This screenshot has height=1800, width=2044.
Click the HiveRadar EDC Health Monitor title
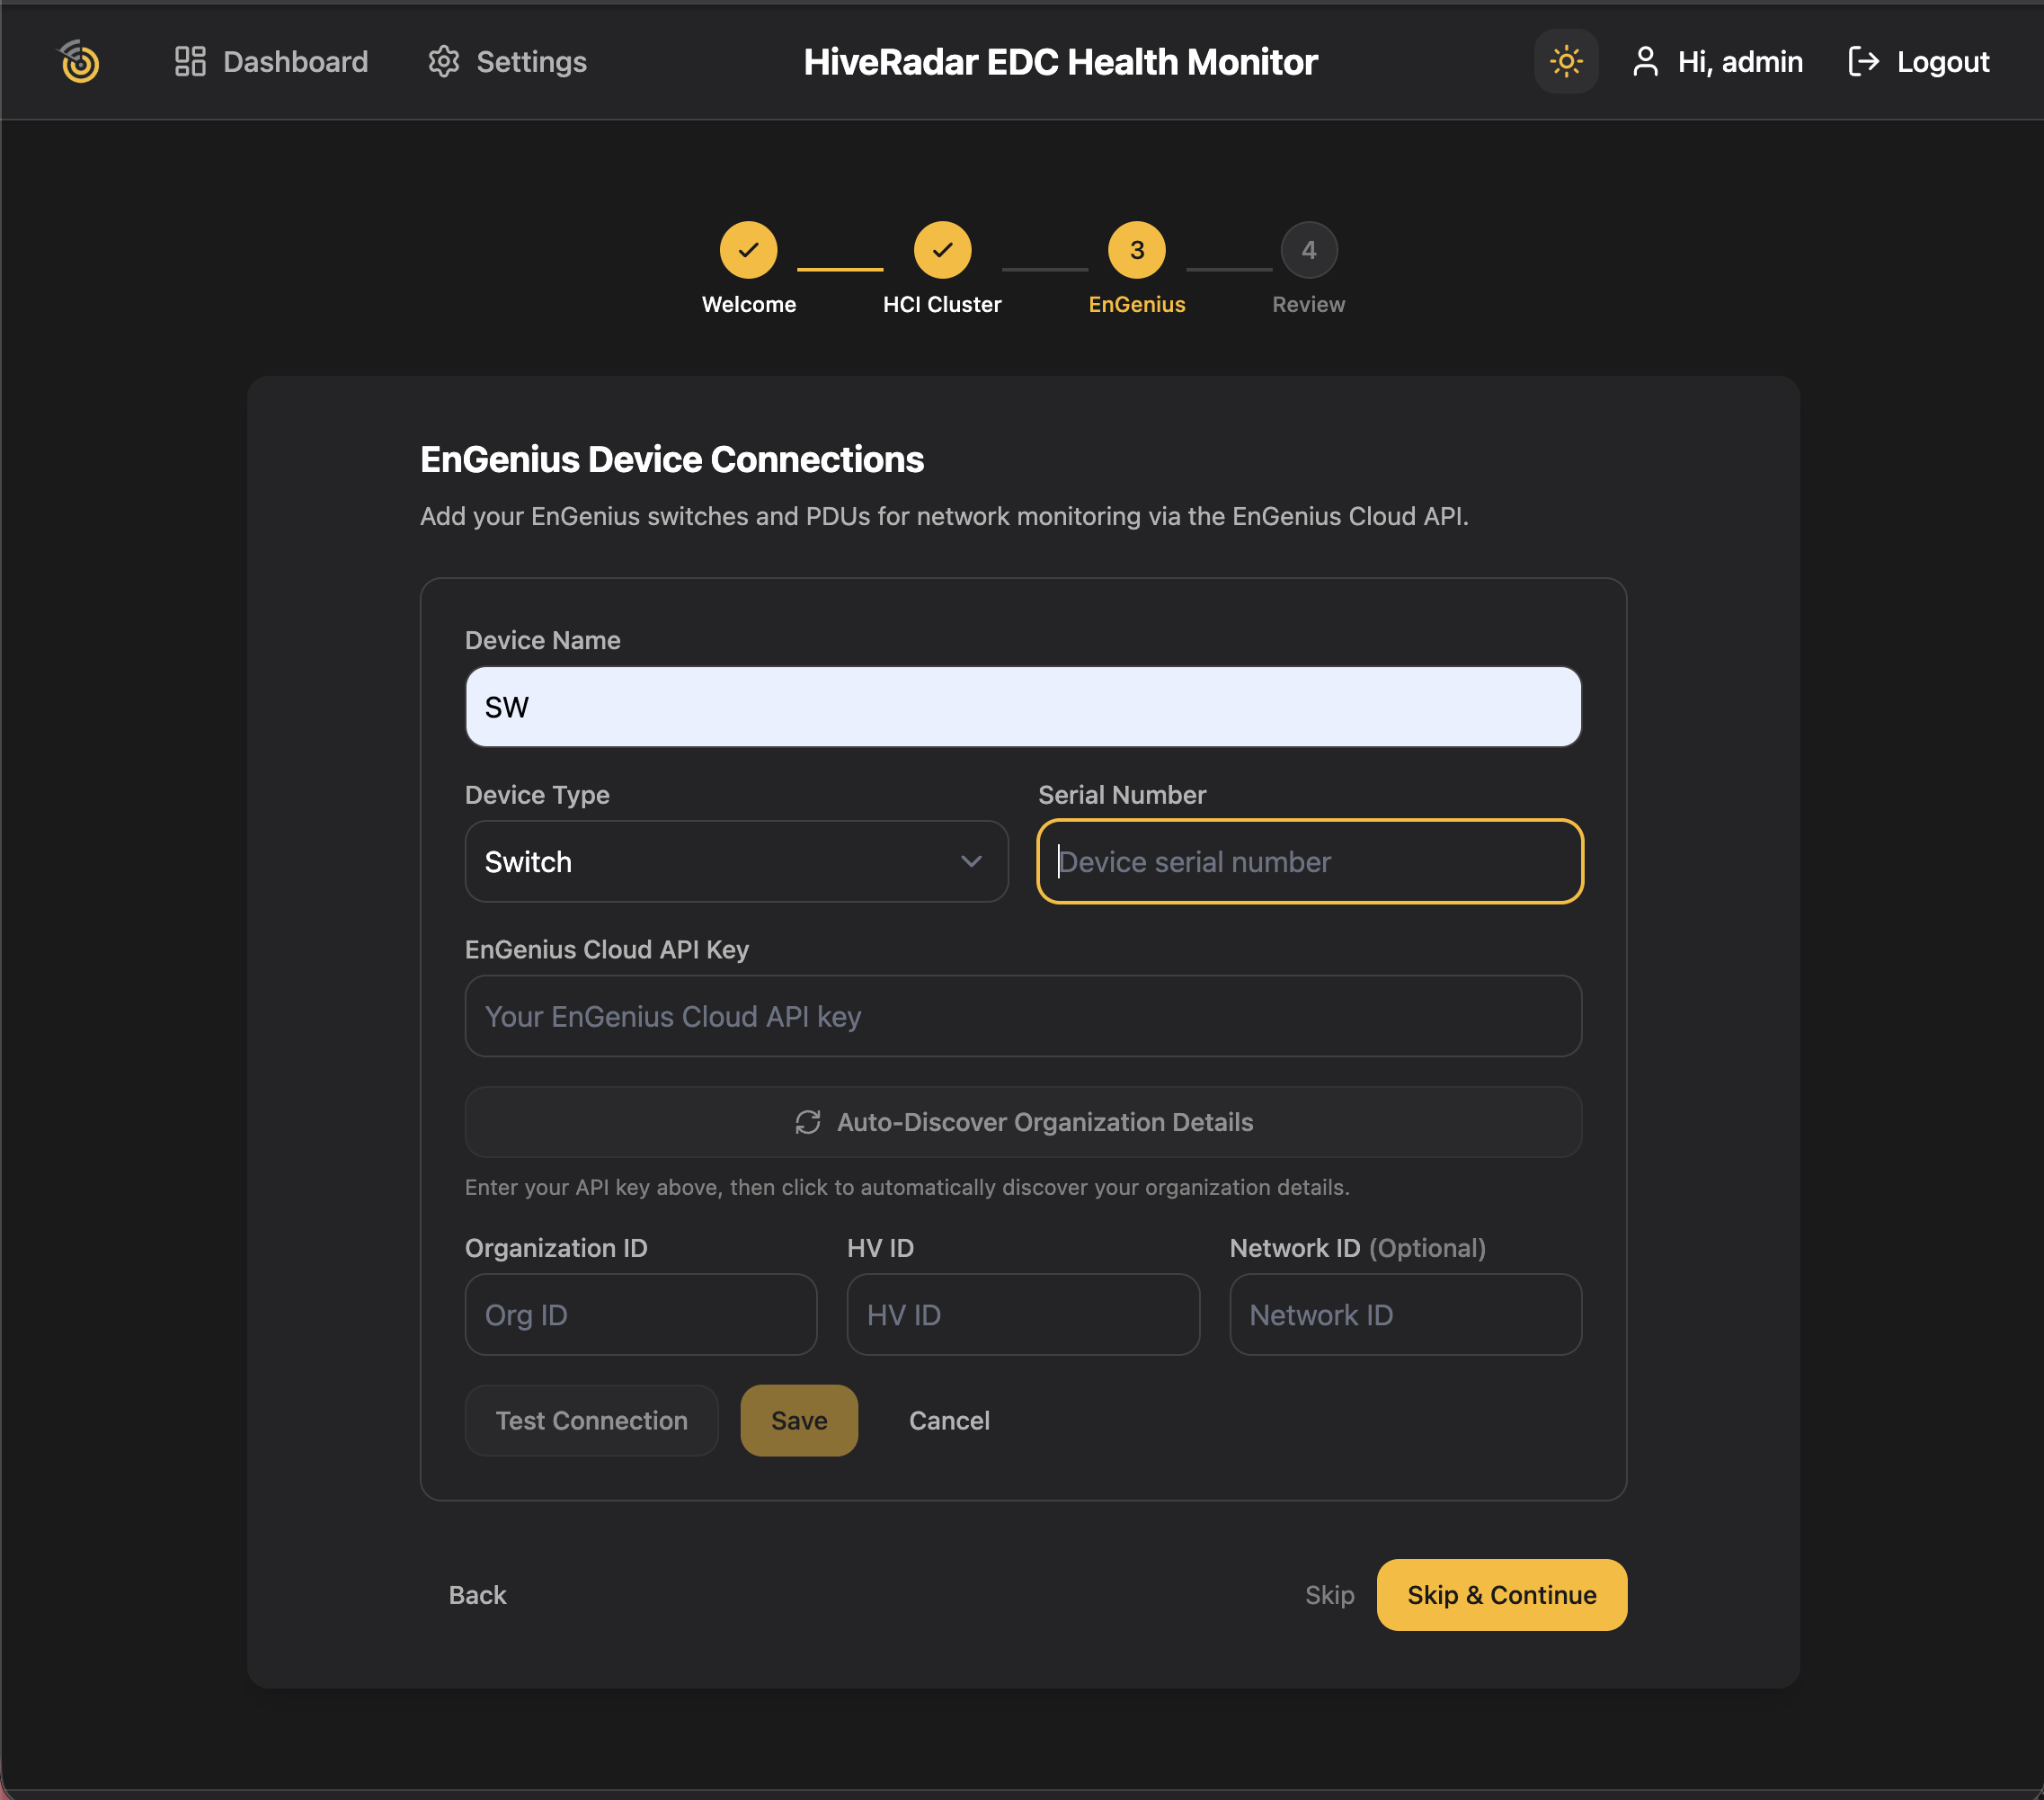click(1060, 62)
